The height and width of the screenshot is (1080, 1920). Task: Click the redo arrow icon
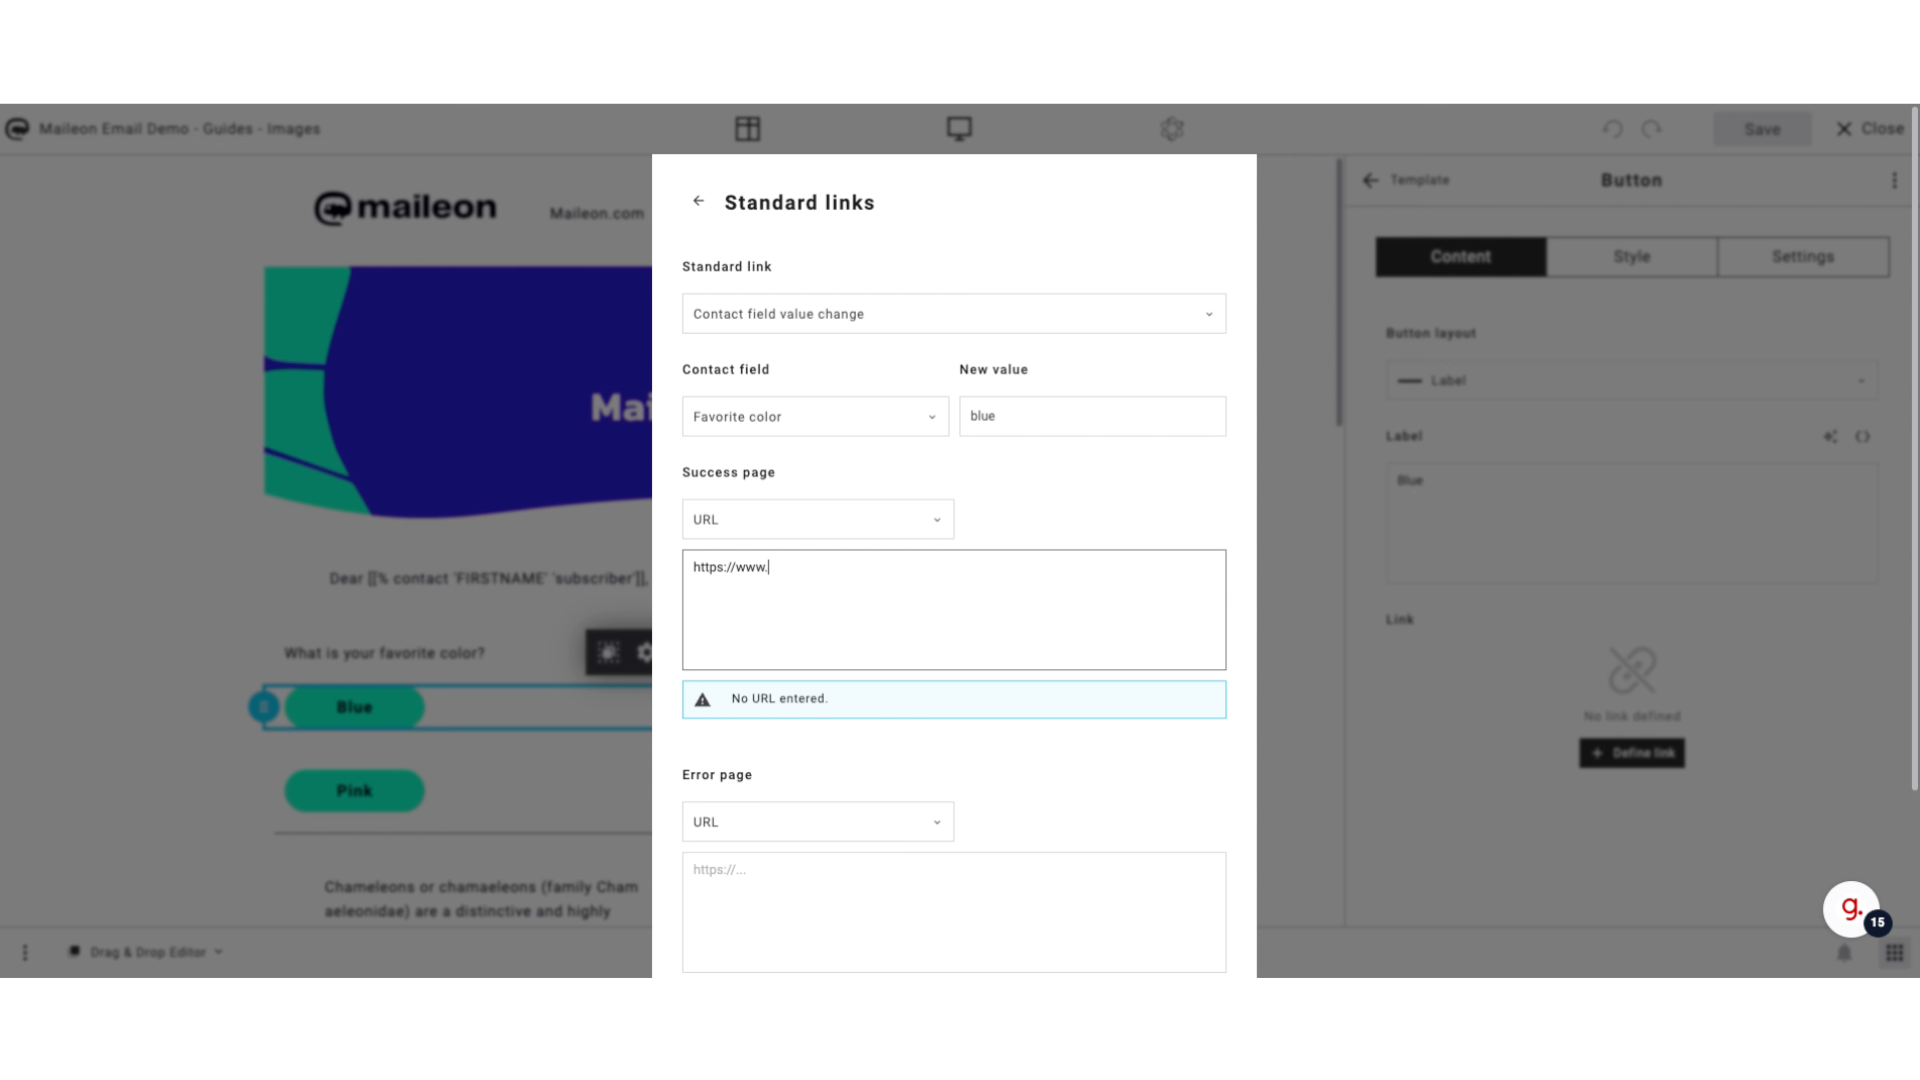1651,129
